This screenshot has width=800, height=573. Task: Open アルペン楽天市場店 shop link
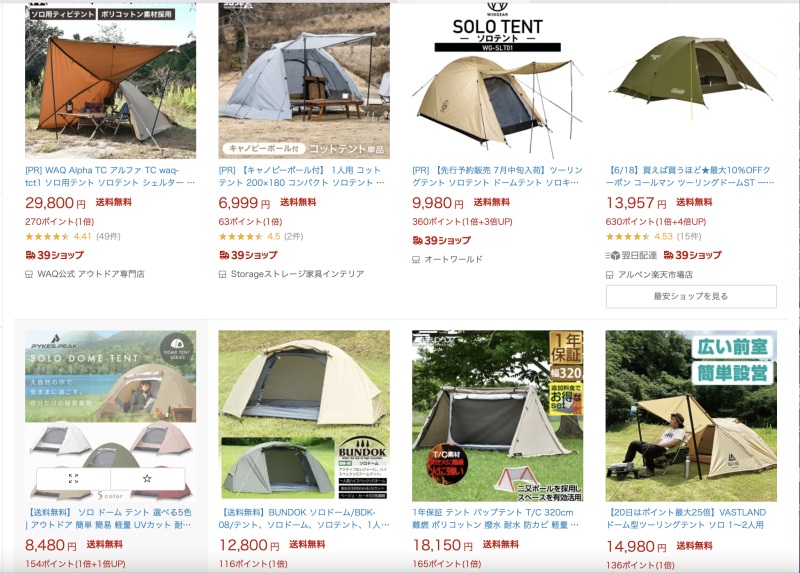[655, 275]
